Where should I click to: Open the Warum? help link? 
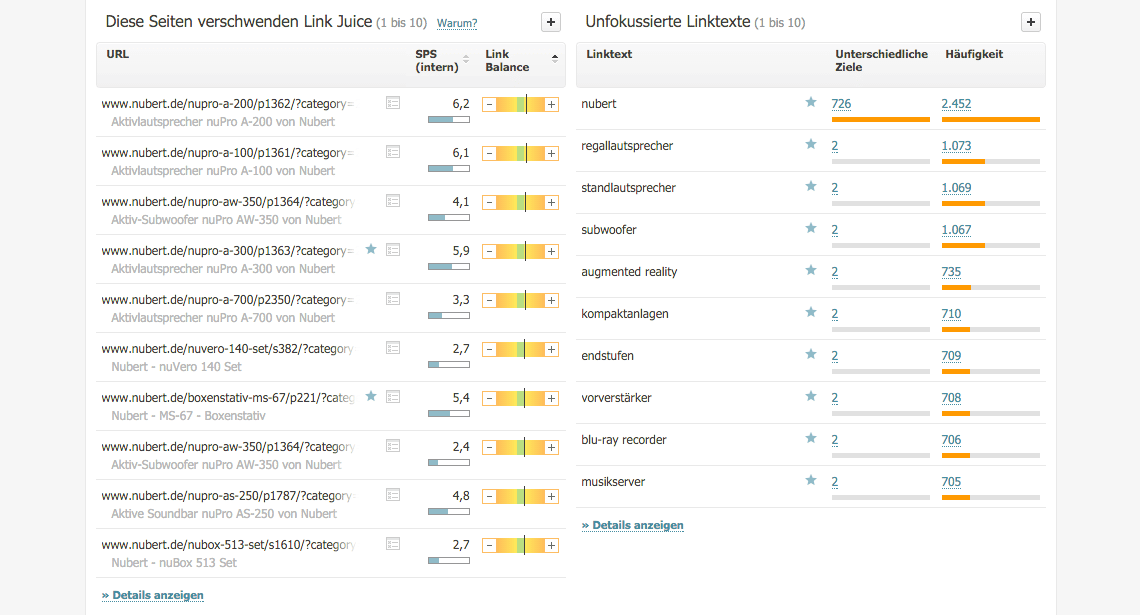pos(457,23)
